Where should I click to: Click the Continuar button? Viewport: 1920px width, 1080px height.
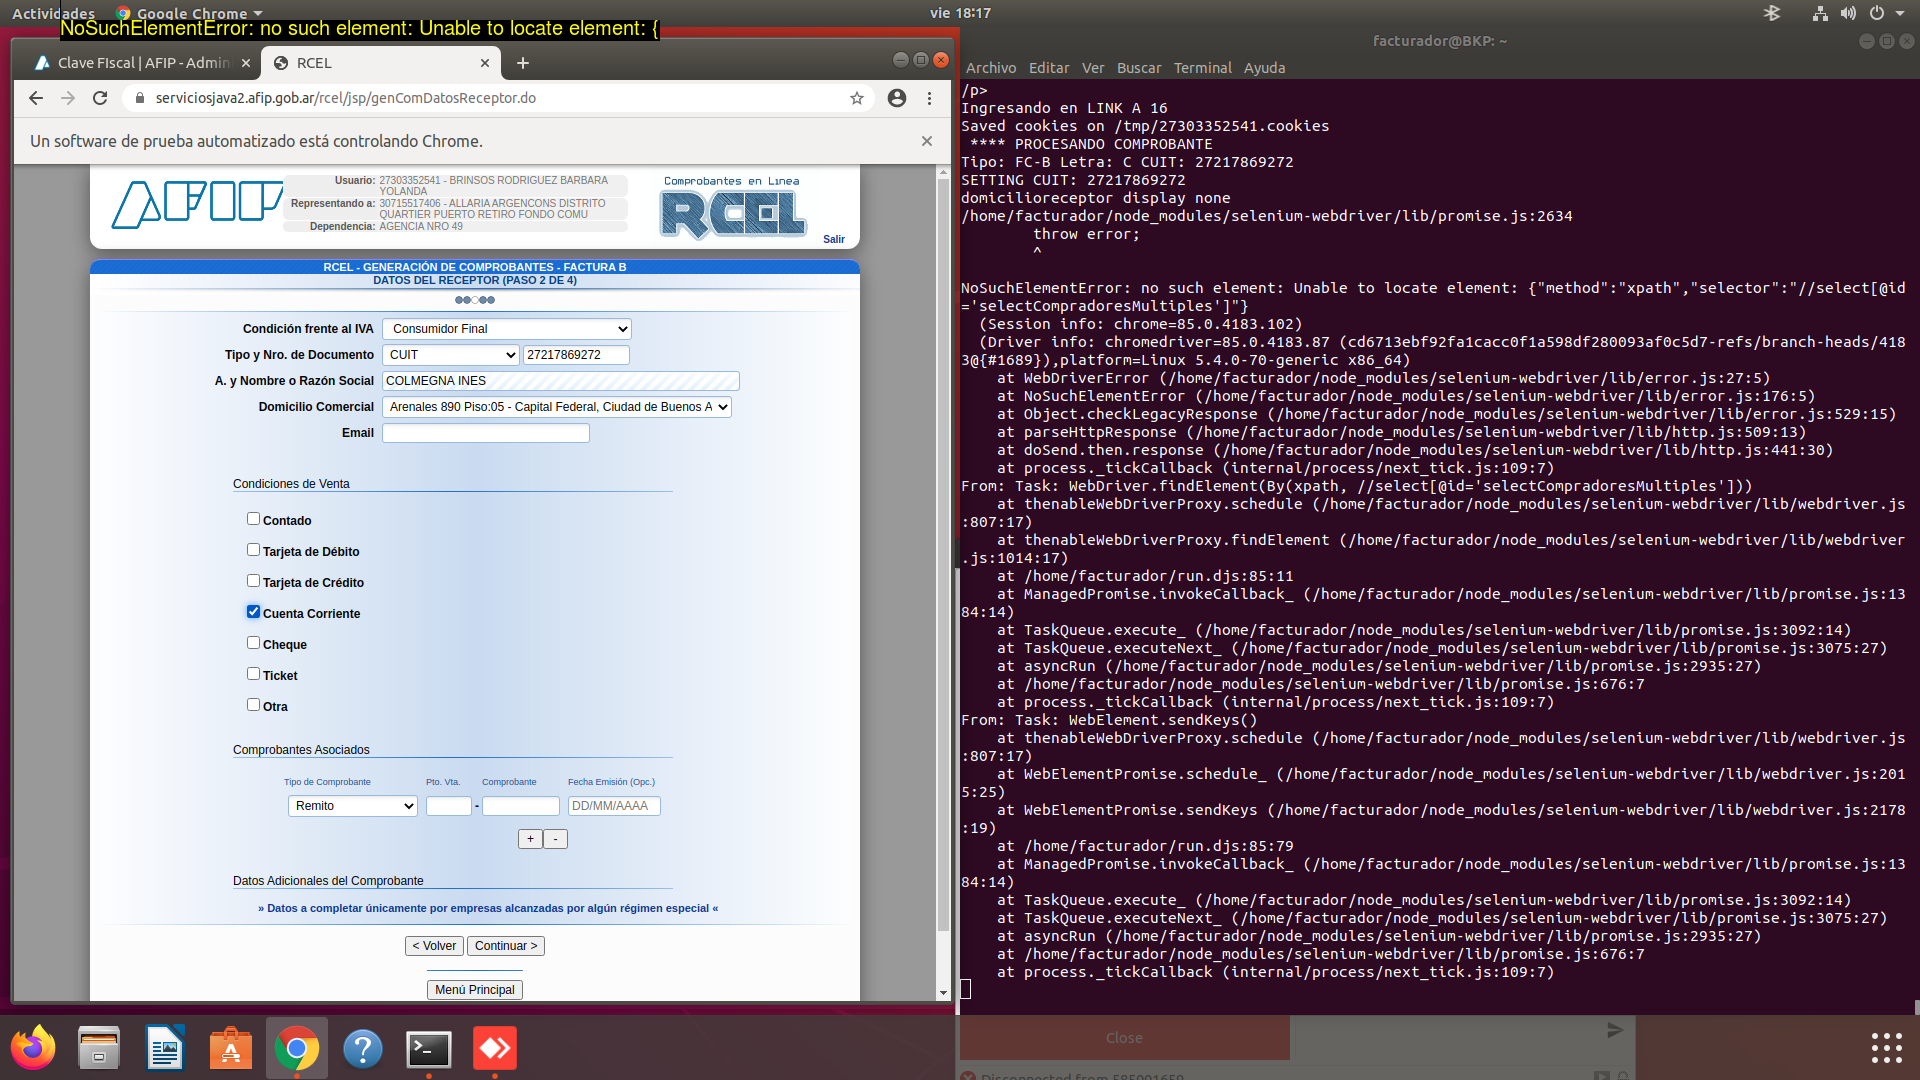pos(506,946)
